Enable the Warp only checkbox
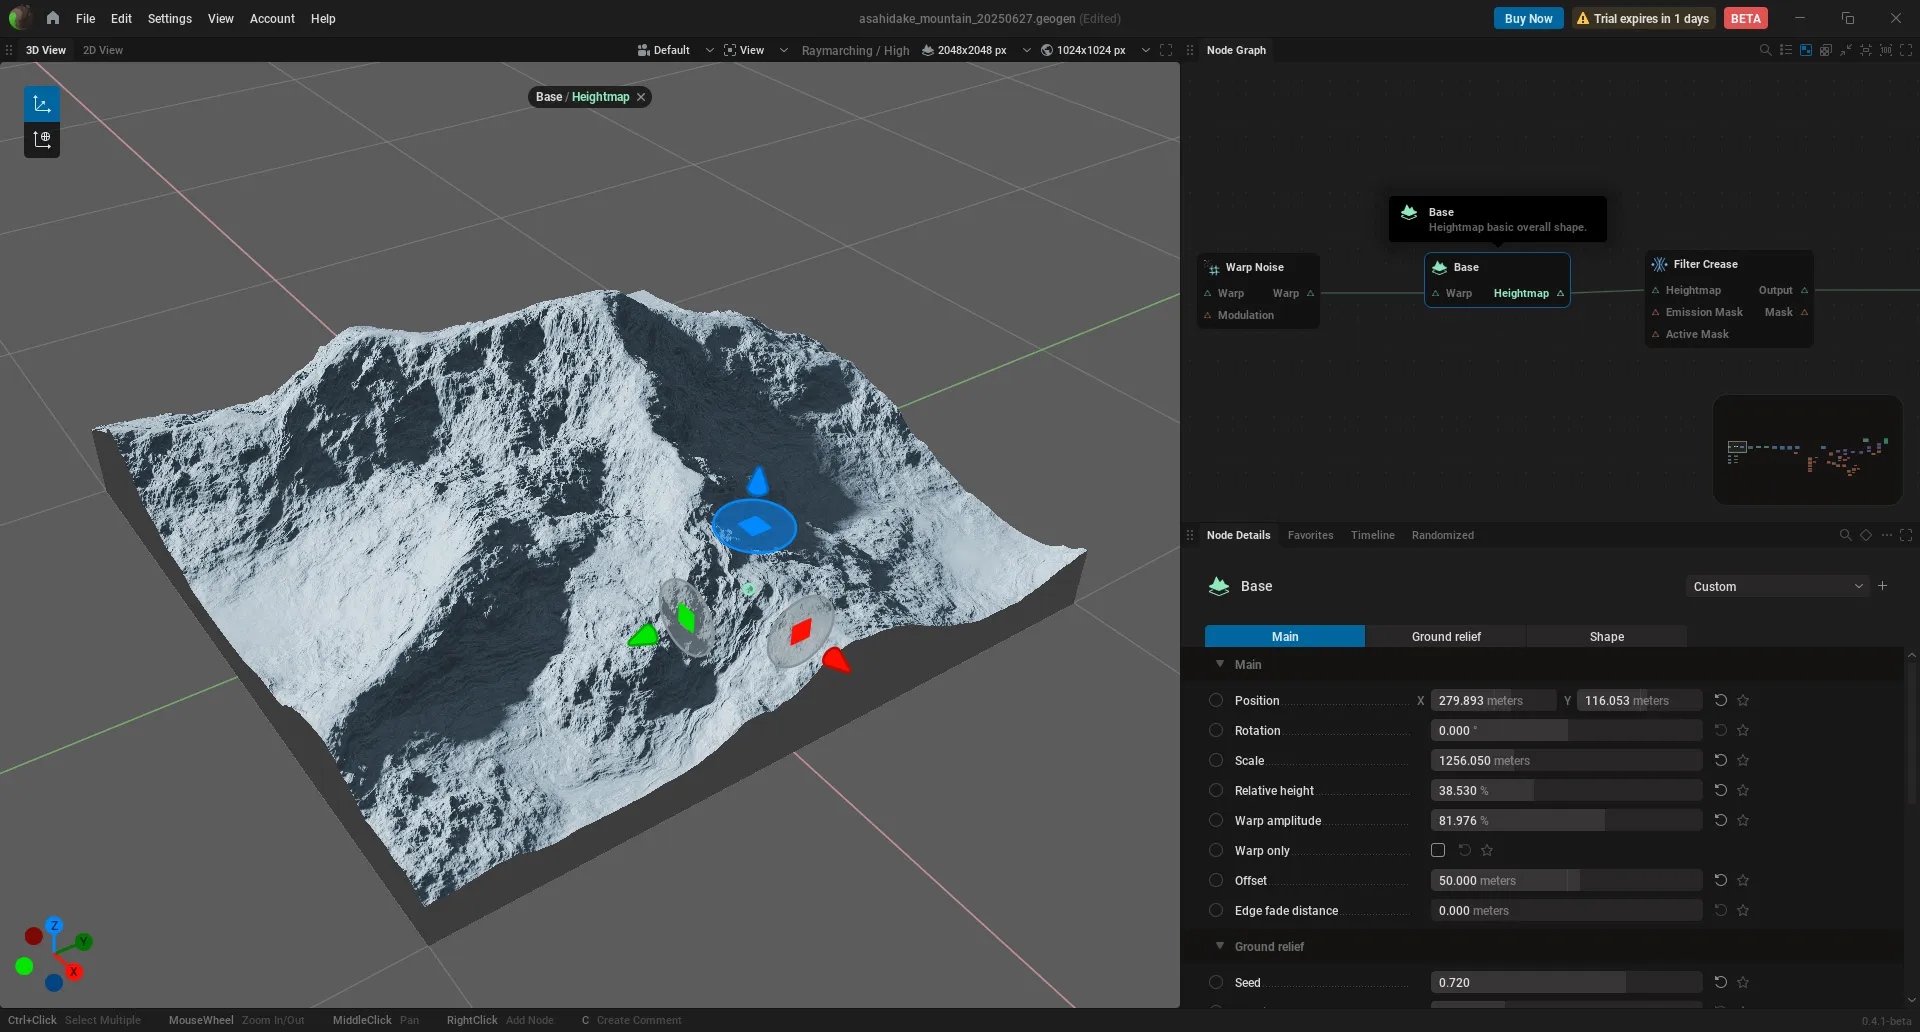The image size is (1920, 1032). click(x=1438, y=850)
